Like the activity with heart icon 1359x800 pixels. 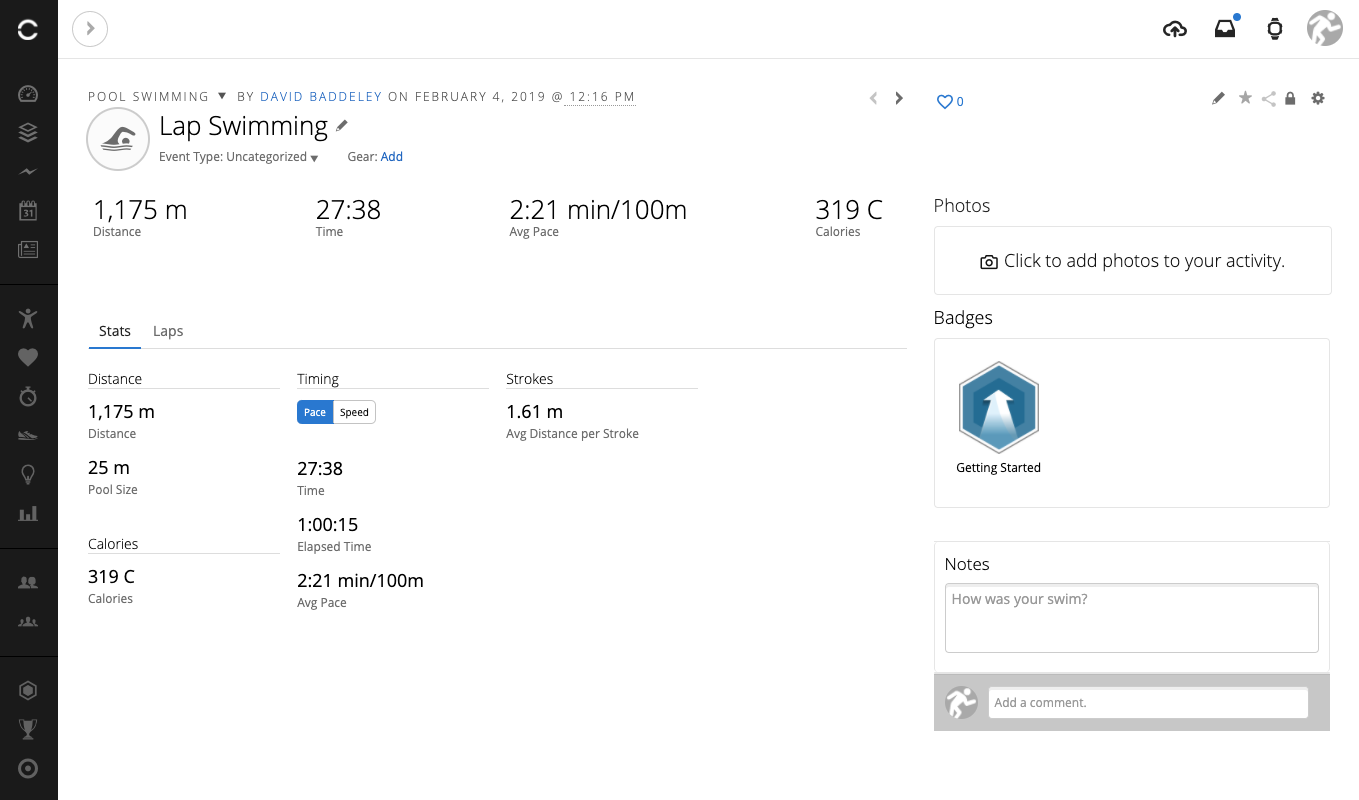944,102
